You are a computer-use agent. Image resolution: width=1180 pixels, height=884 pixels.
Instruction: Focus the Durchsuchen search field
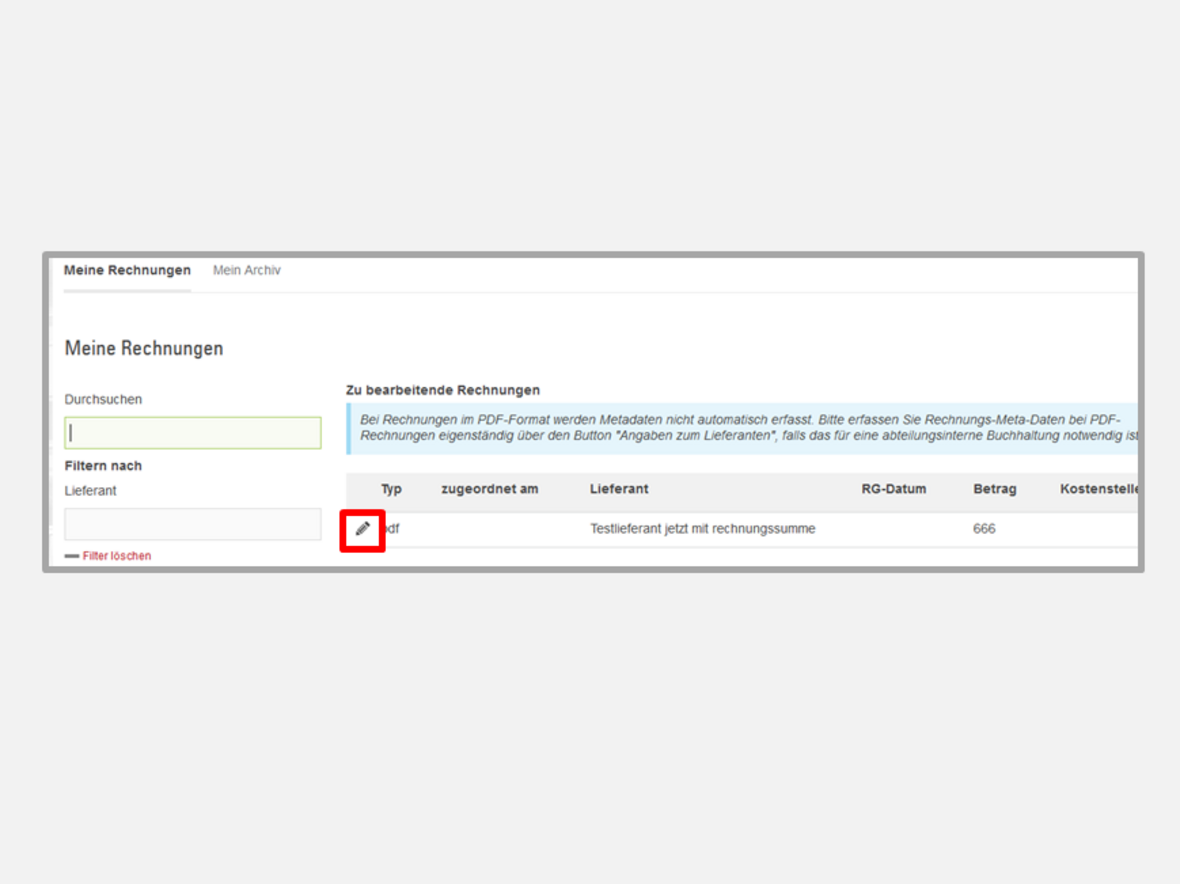(x=193, y=433)
